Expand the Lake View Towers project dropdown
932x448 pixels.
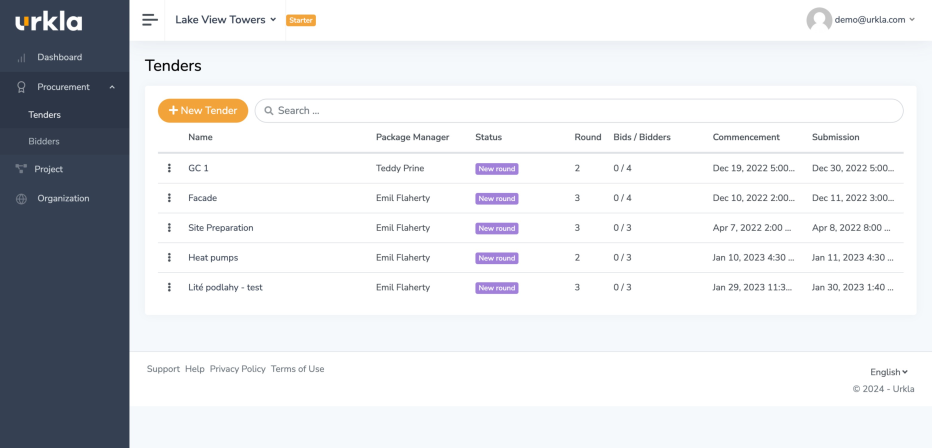pos(225,20)
